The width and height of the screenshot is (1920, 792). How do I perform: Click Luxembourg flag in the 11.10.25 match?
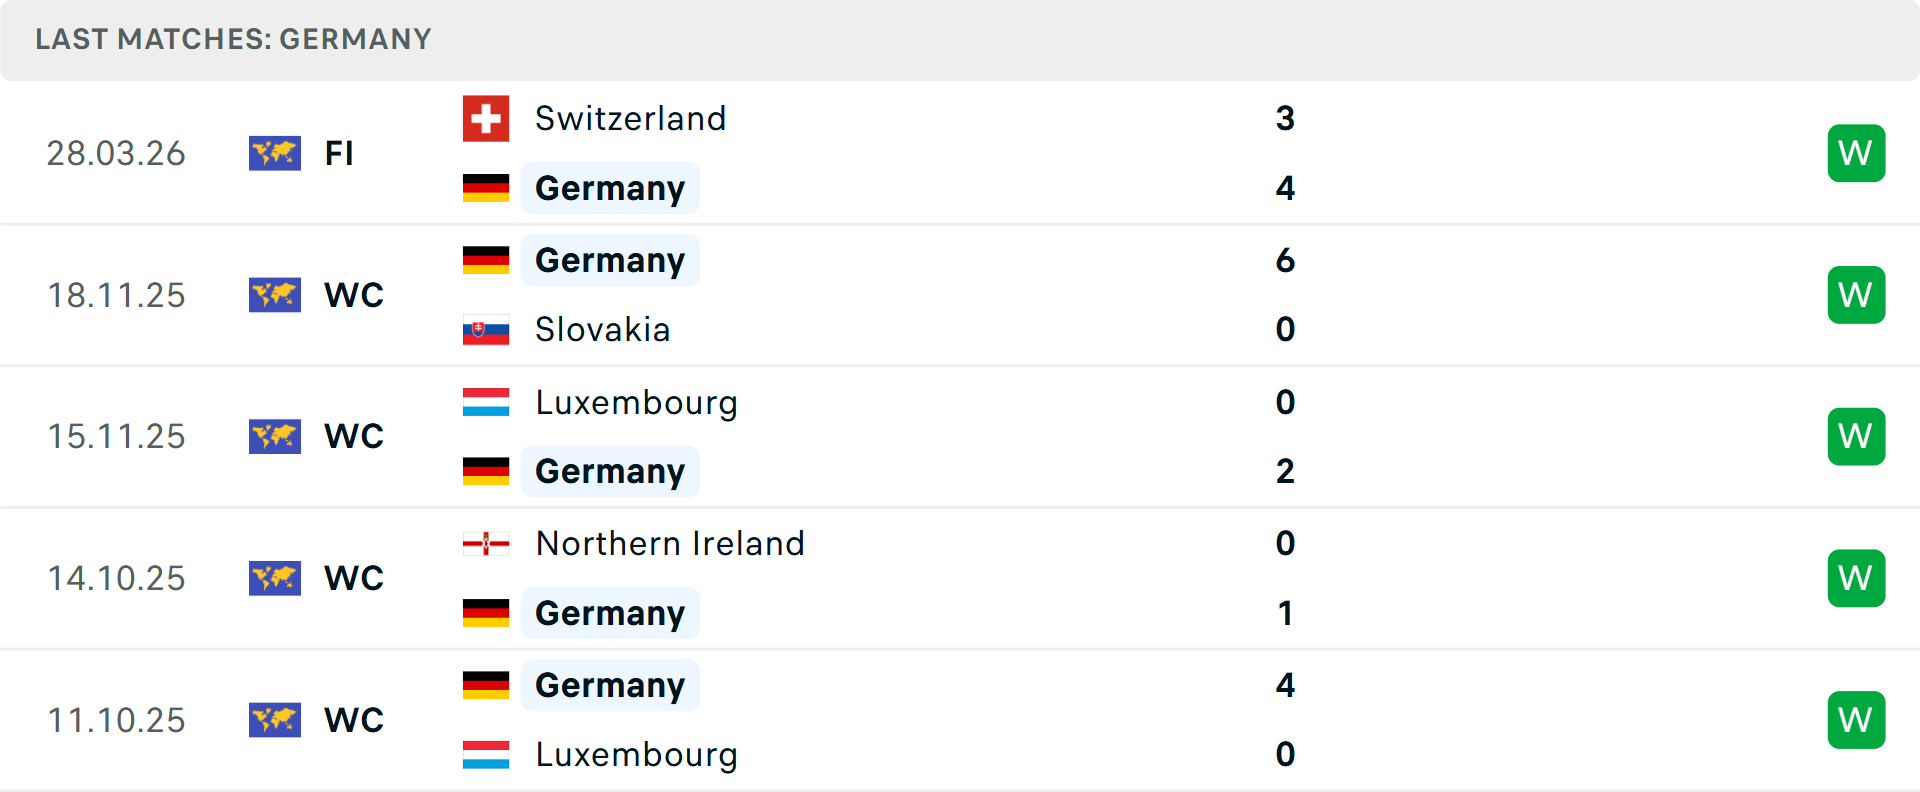click(x=486, y=755)
